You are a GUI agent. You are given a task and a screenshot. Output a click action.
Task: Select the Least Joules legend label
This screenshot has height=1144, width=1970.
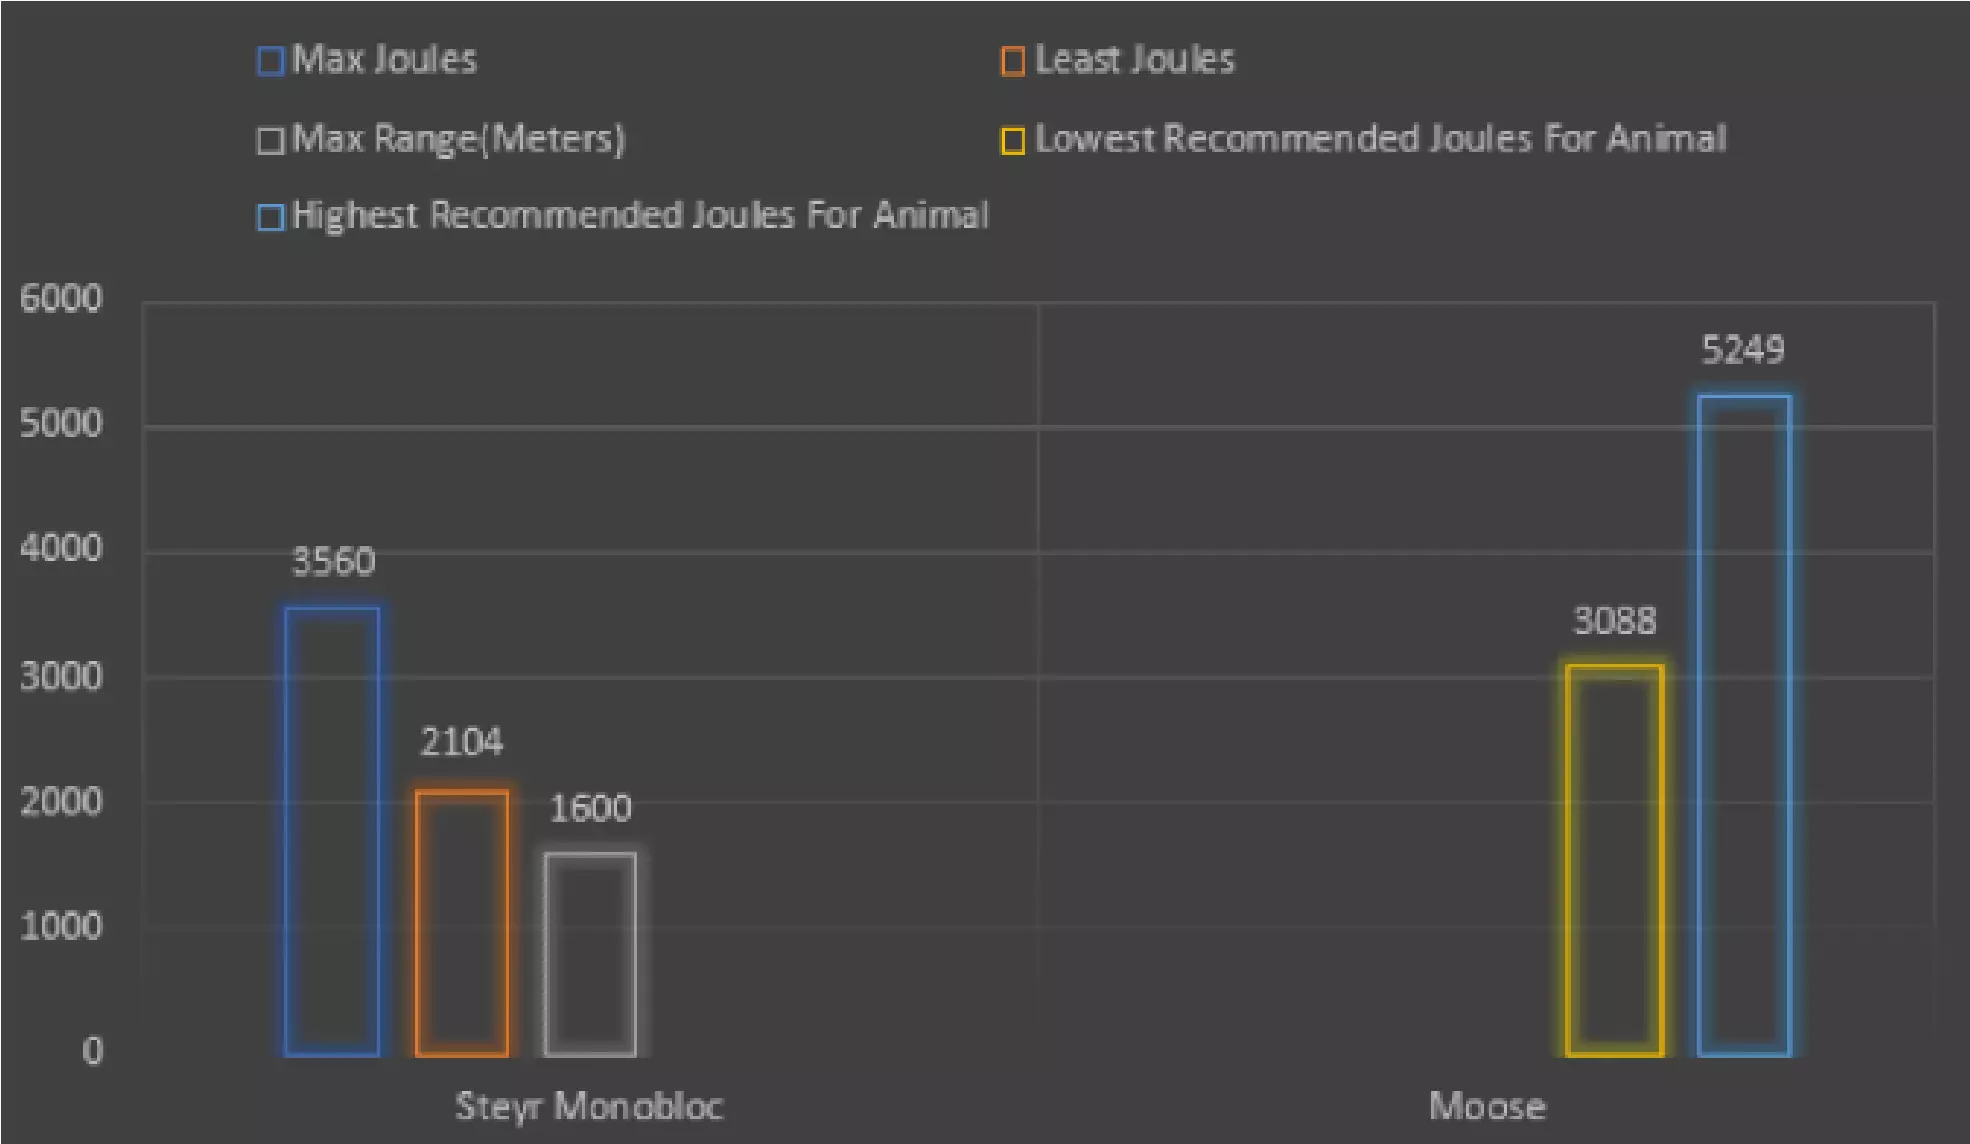point(1134,60)
